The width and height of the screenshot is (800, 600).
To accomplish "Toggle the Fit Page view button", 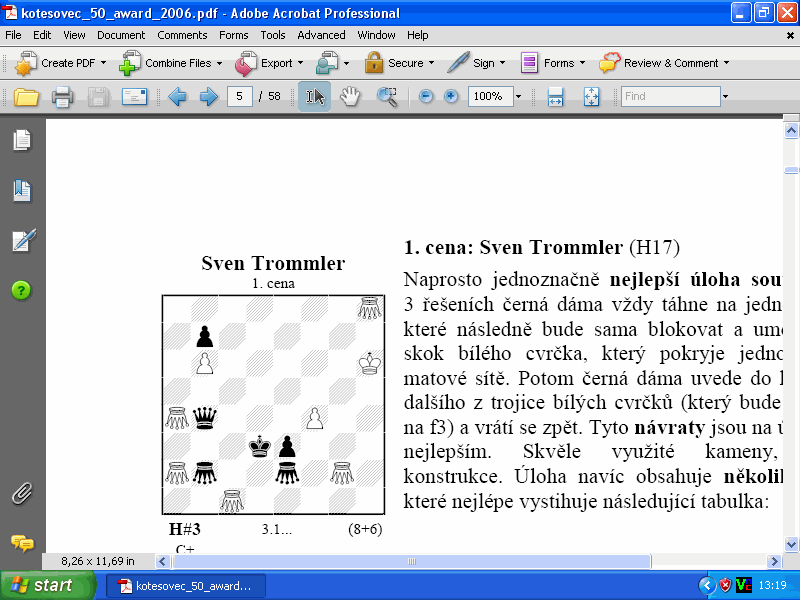I will (x=590, y=97).
